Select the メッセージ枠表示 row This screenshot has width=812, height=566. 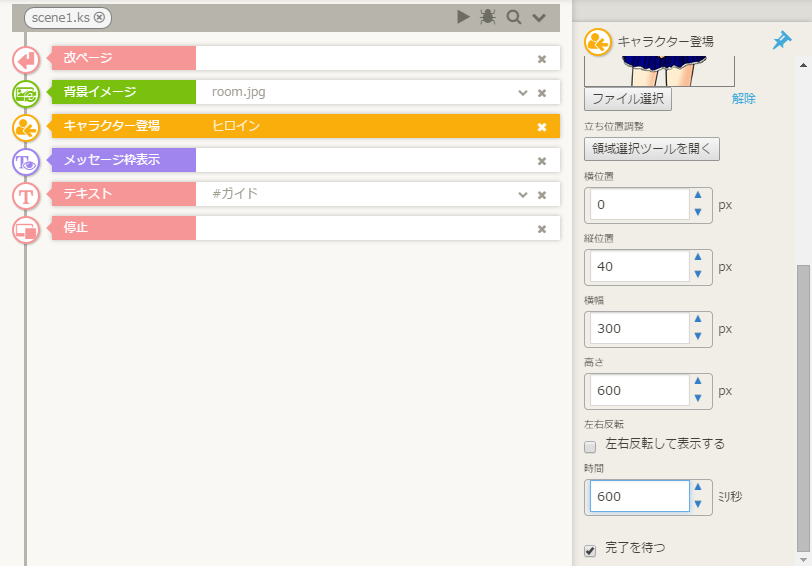pos(306,160)
